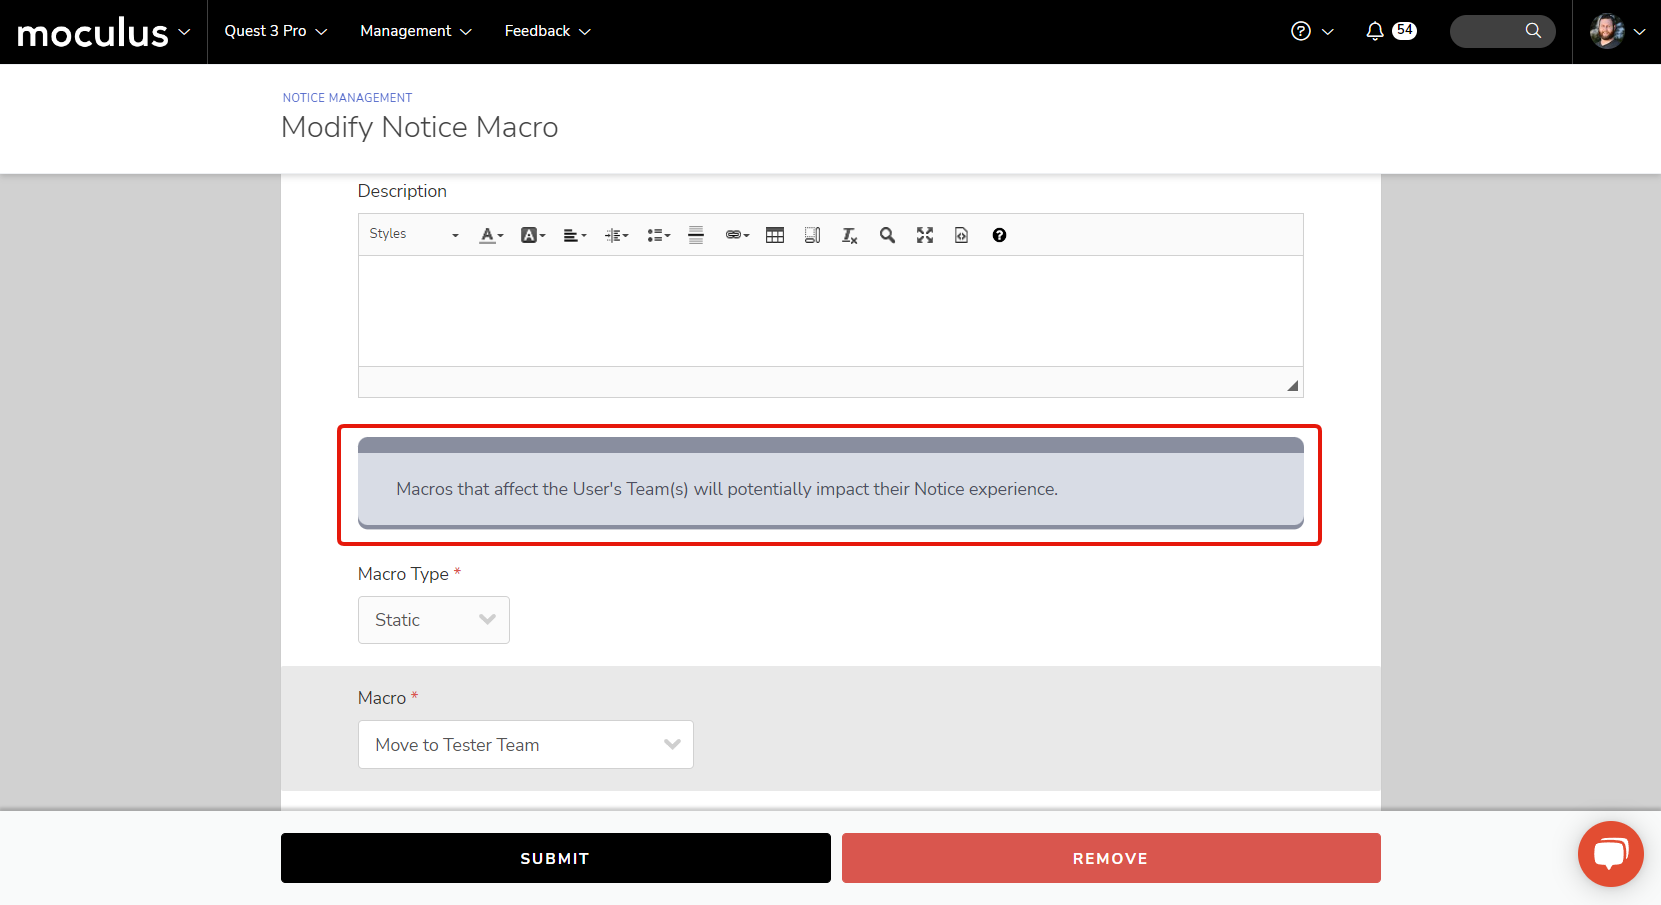Click the insert link icon
1661x905 pixels.
click(737, 235)
